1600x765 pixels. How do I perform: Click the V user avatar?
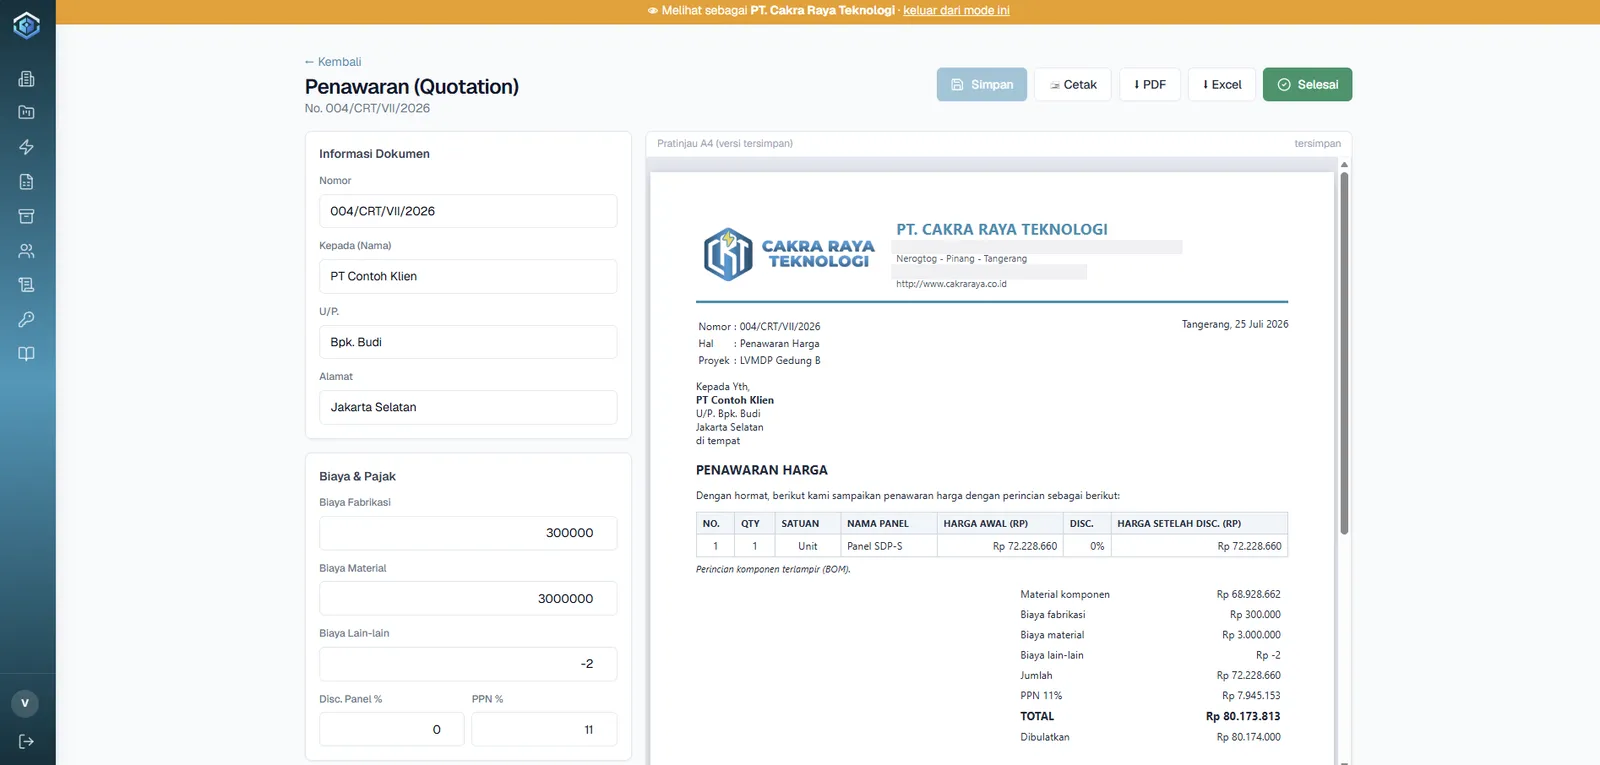click(25, 703)
